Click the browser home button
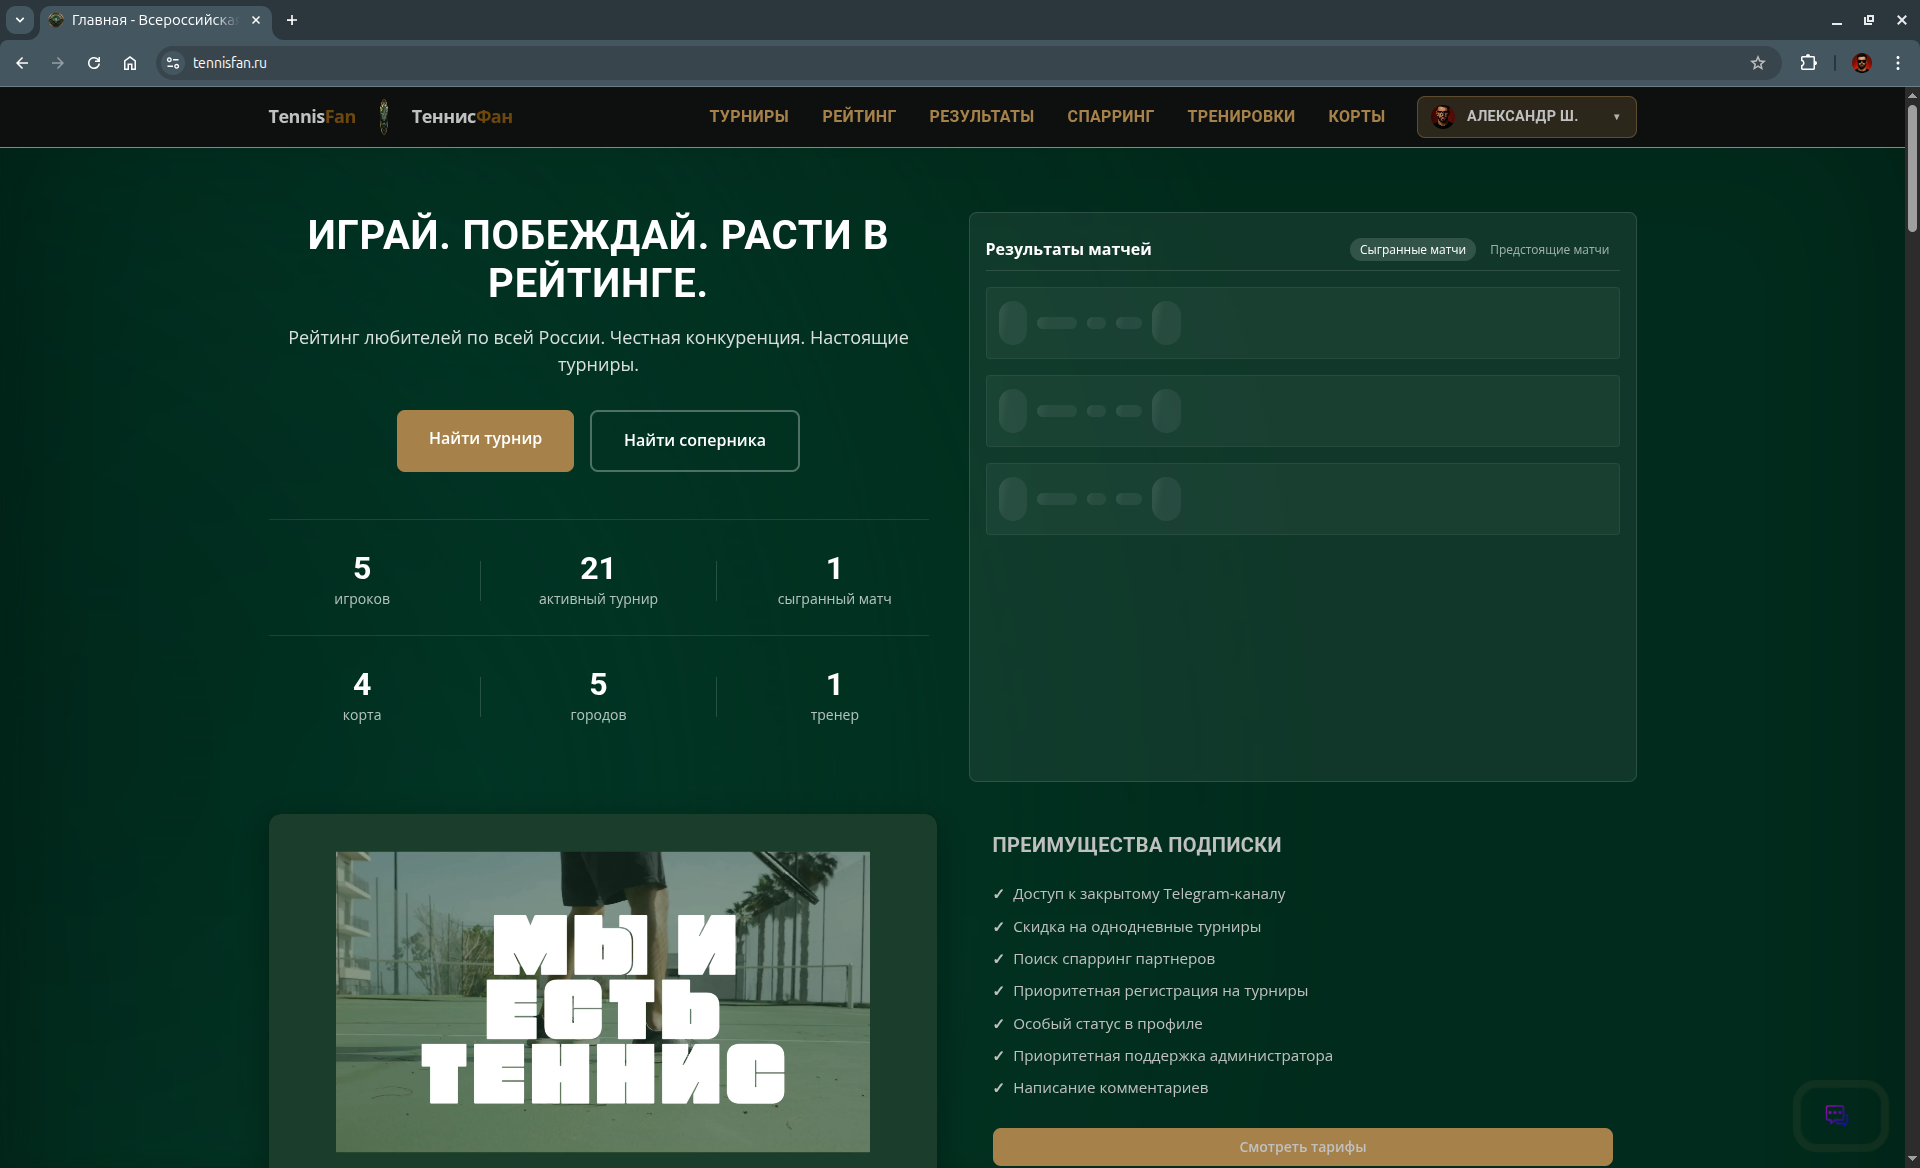Image resolution: width=1920 pixels, height=1168 pixels. pyautogui.click(x=130, y=62)
